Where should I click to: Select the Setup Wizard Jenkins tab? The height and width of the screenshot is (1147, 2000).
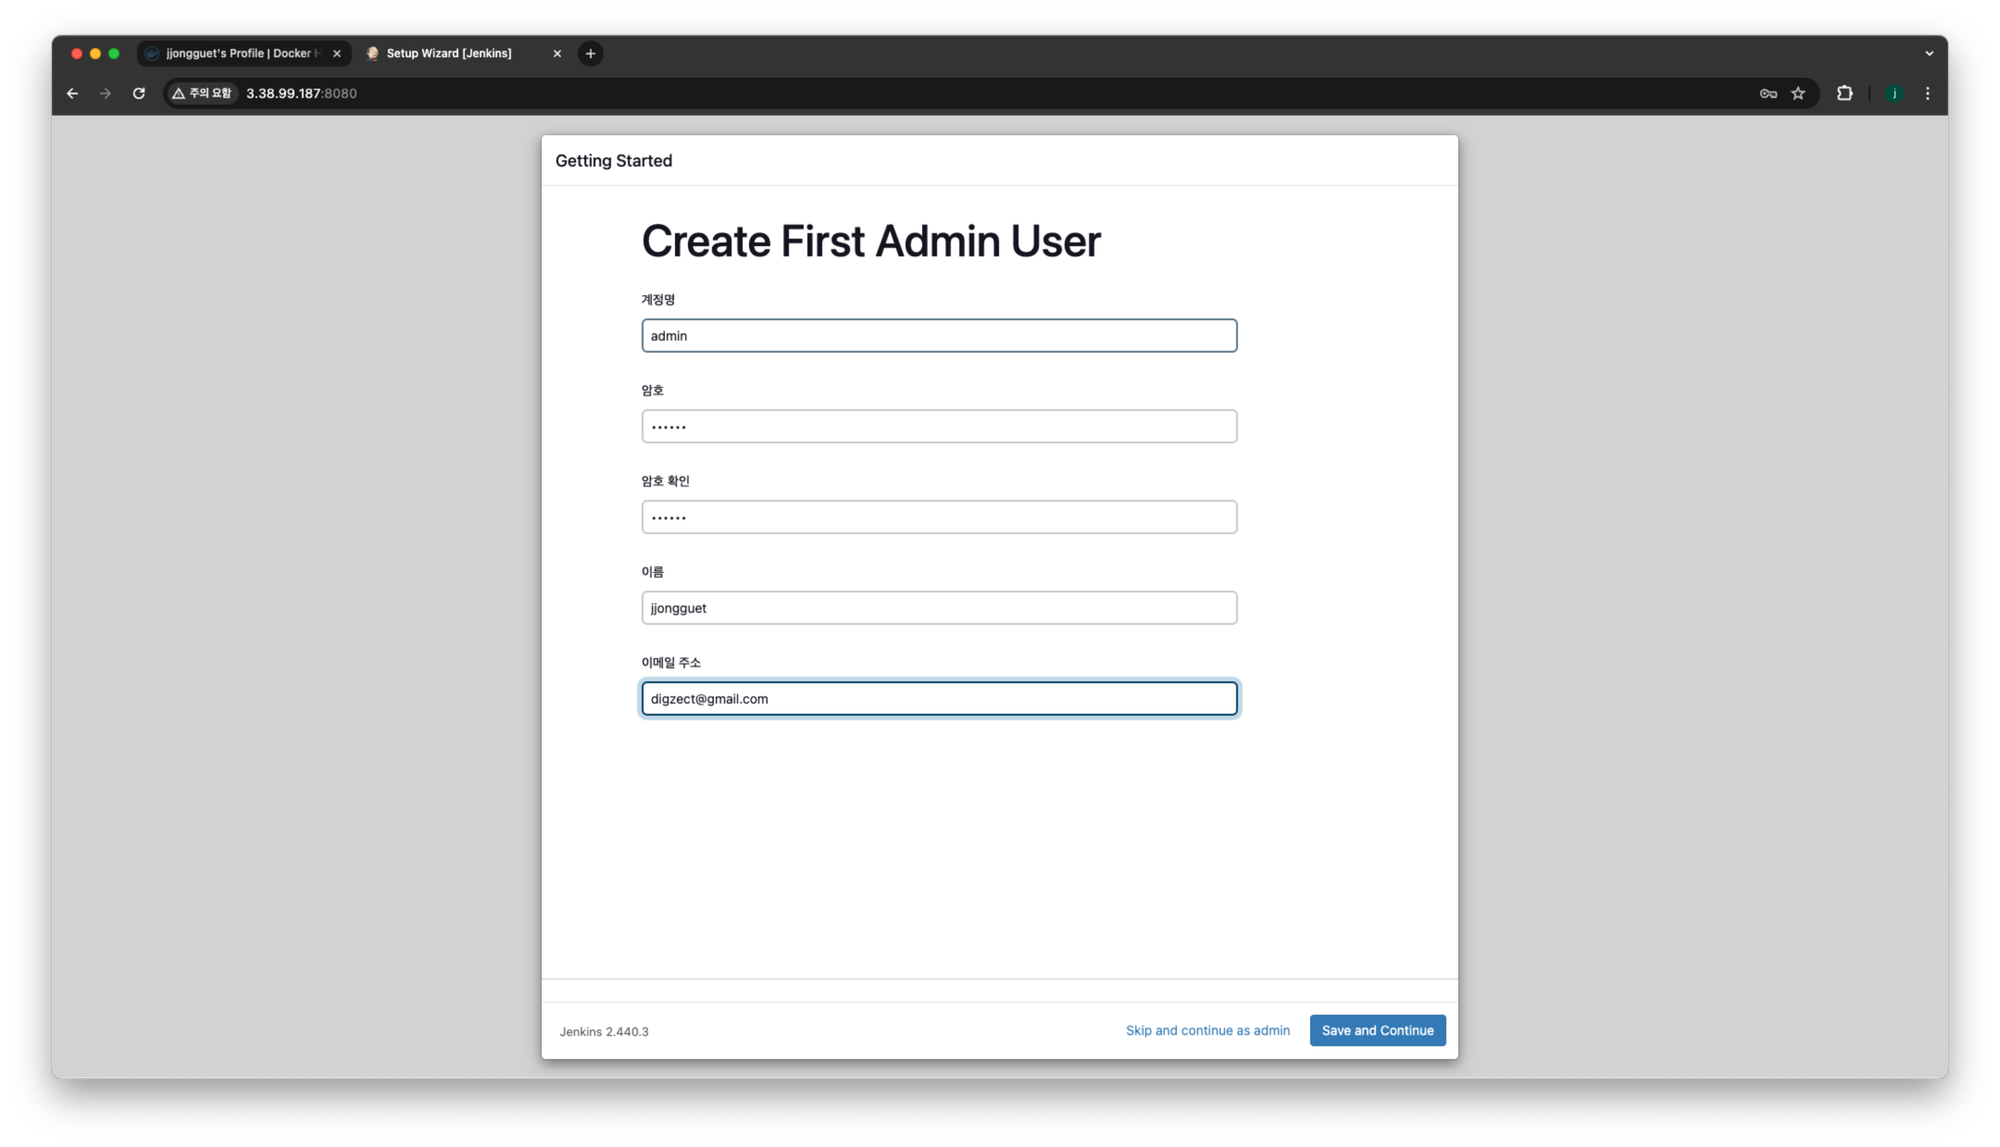(x=450, y=54)
